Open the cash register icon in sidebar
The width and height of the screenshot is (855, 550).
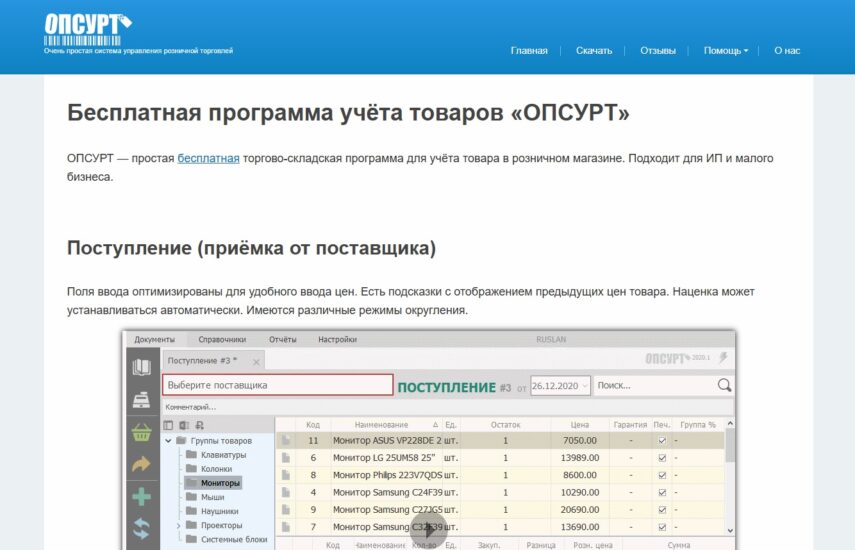point(142,400)
